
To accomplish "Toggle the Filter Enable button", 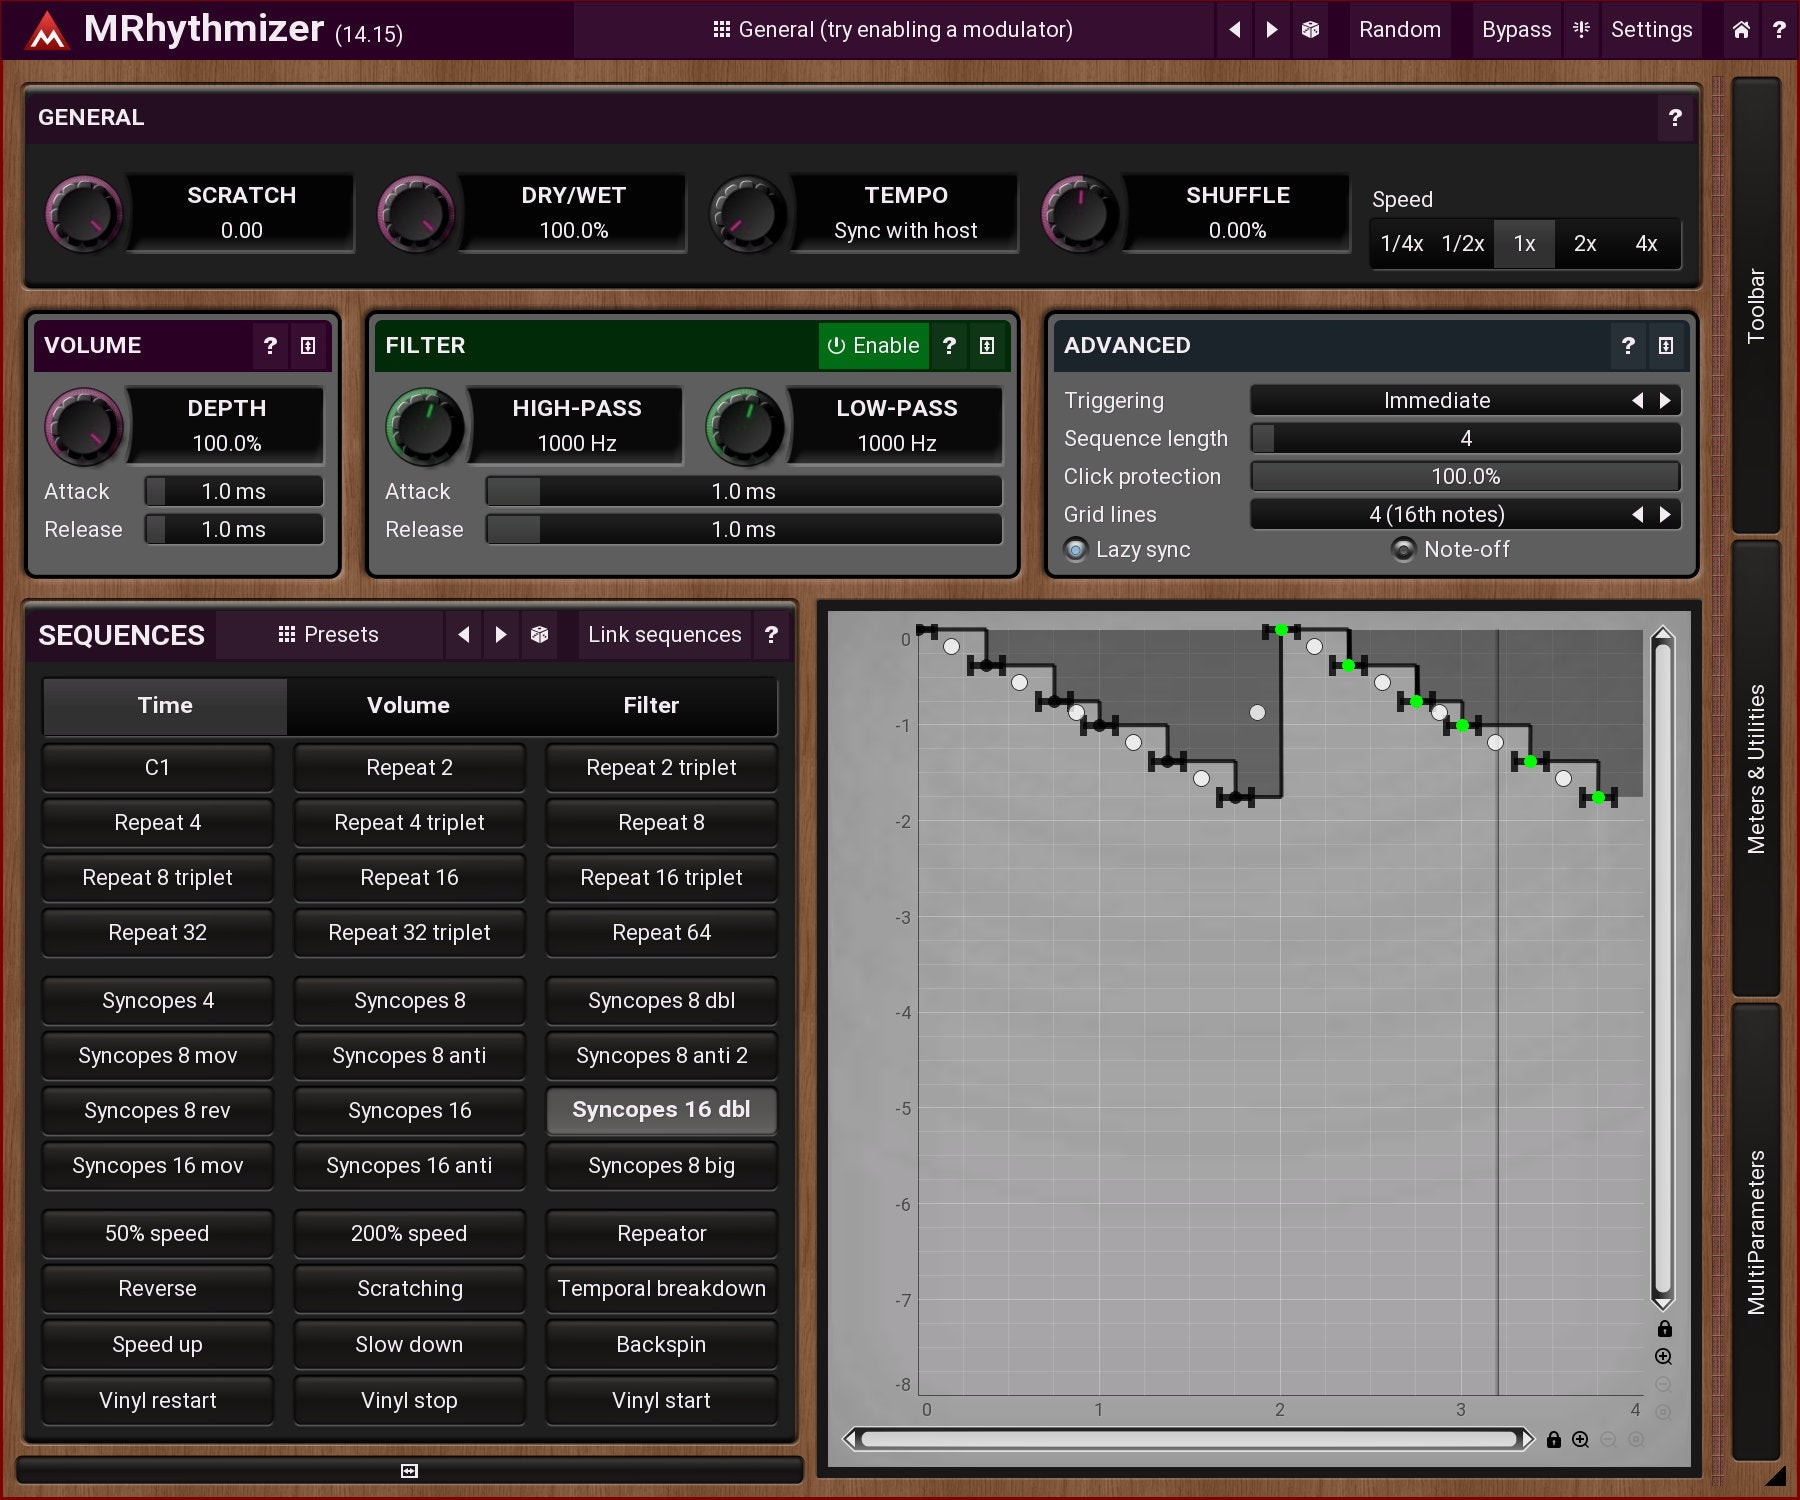I will [x=873, y=346].
